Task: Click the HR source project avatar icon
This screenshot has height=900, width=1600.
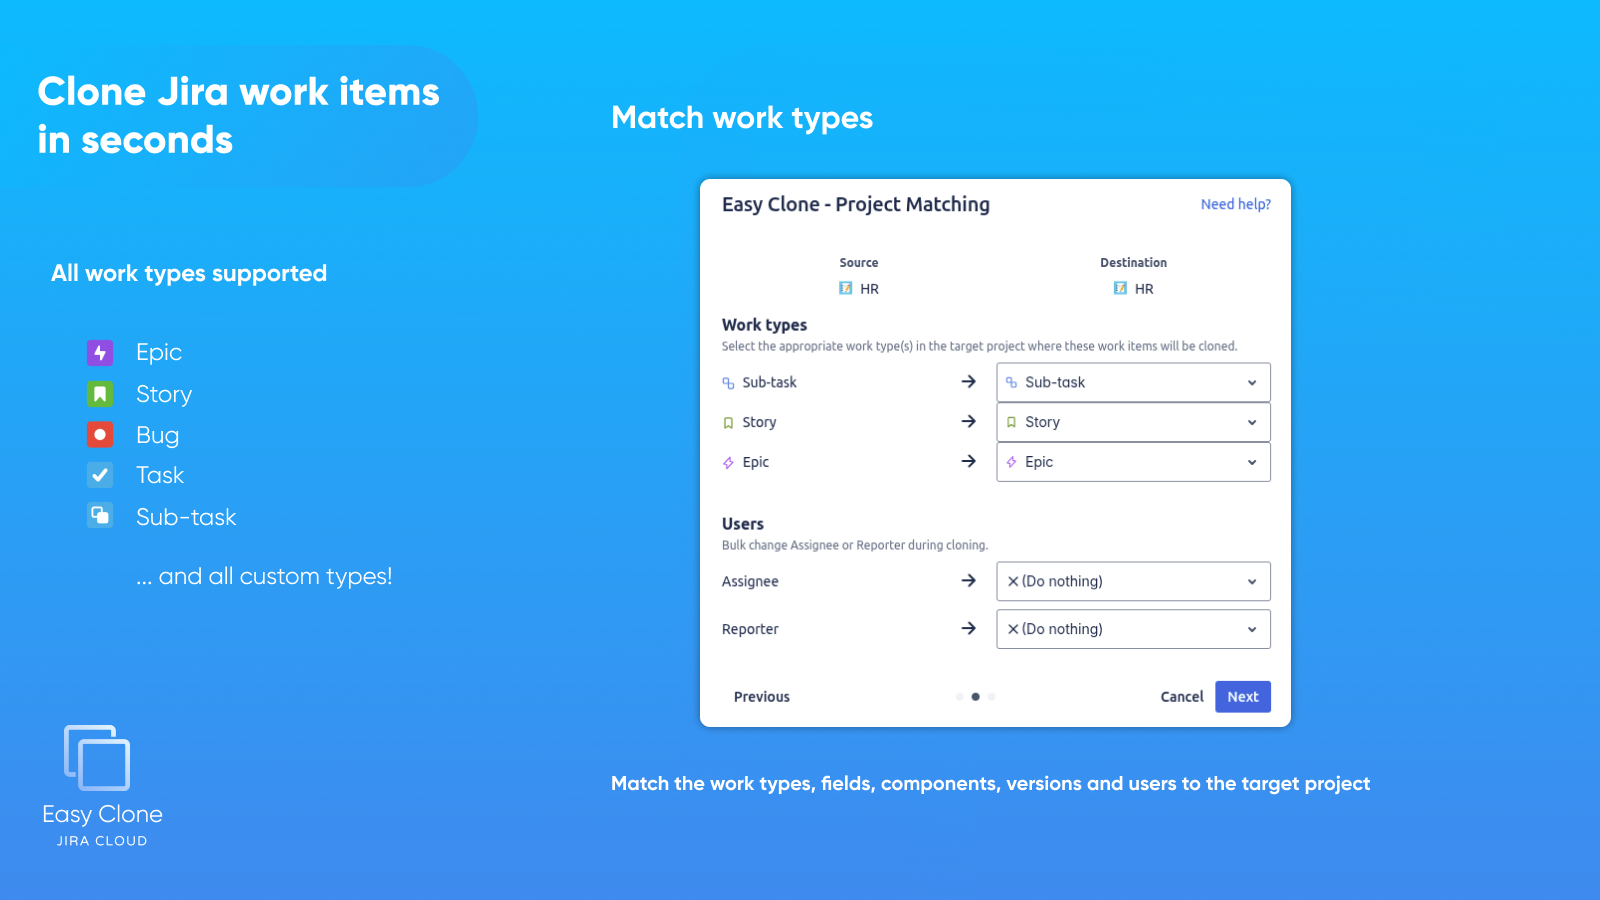Action: tap(845, 288)
